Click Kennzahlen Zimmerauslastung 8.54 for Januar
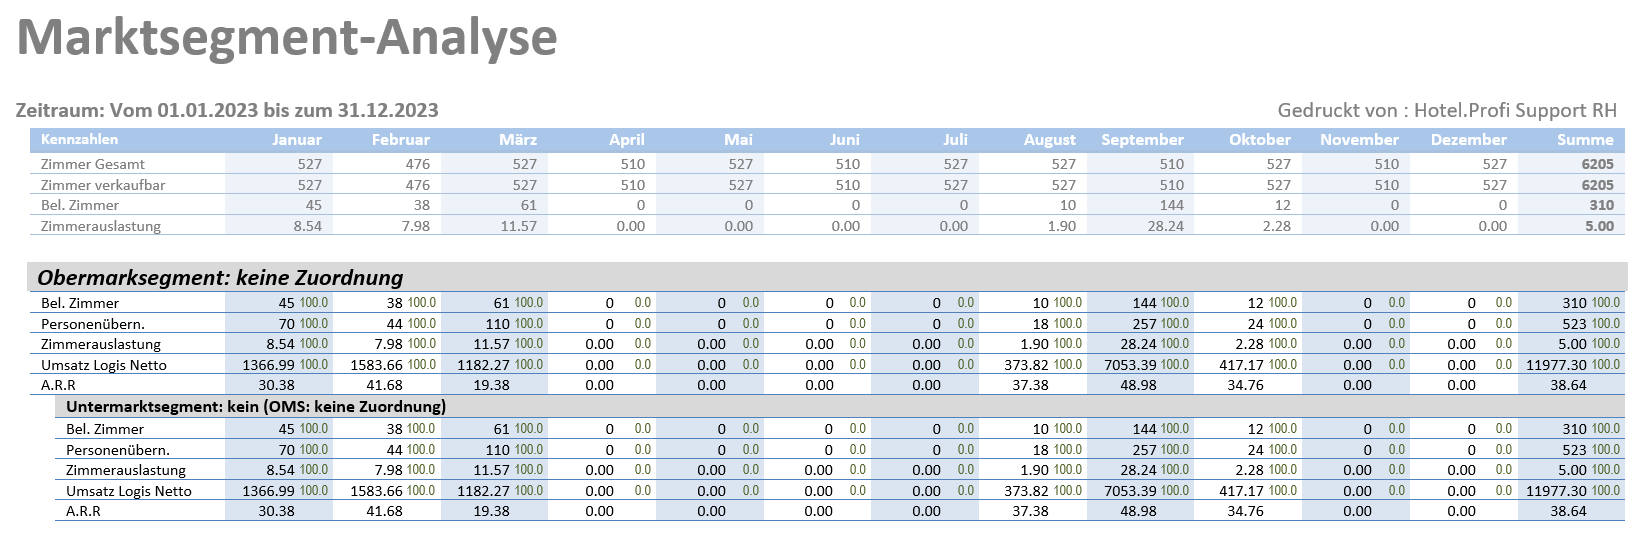1636x534 pixels. (x=308, y=226)
